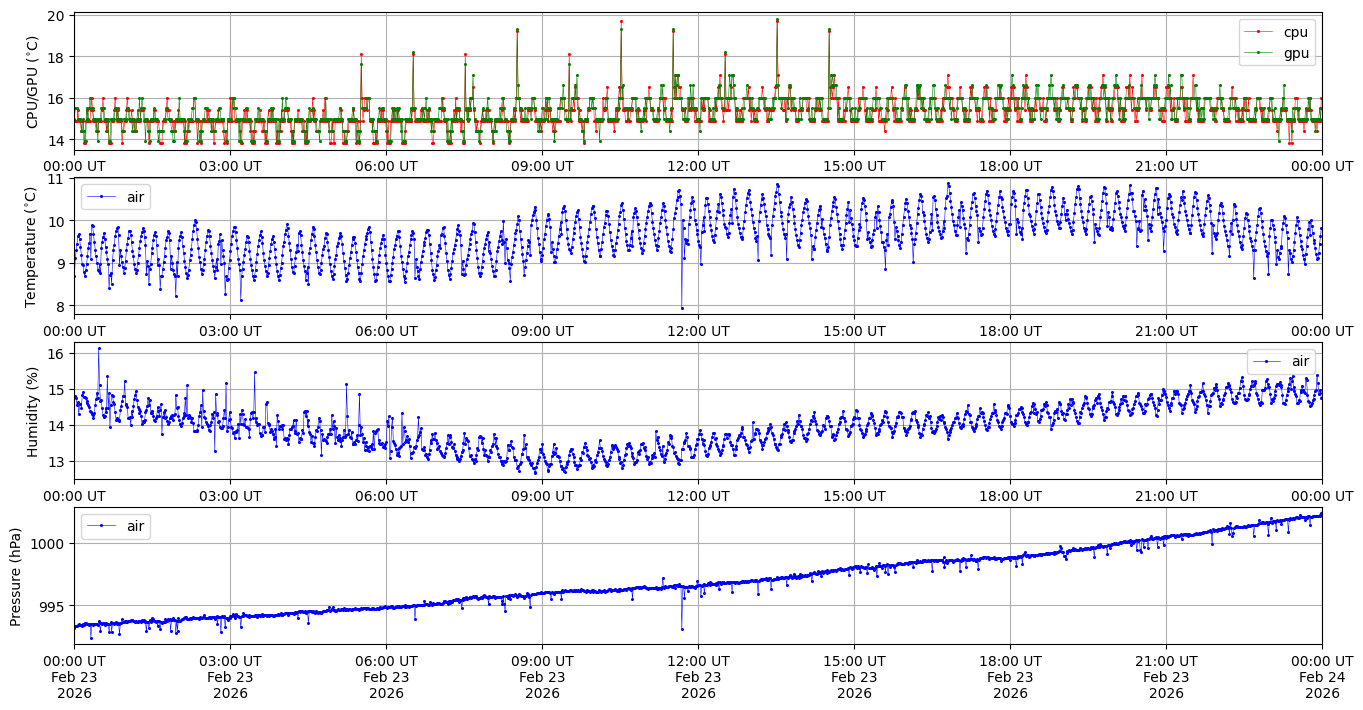Select the green gpu legend line marker
Viewport: 1363px width, 710px height.
point(1258,53)
